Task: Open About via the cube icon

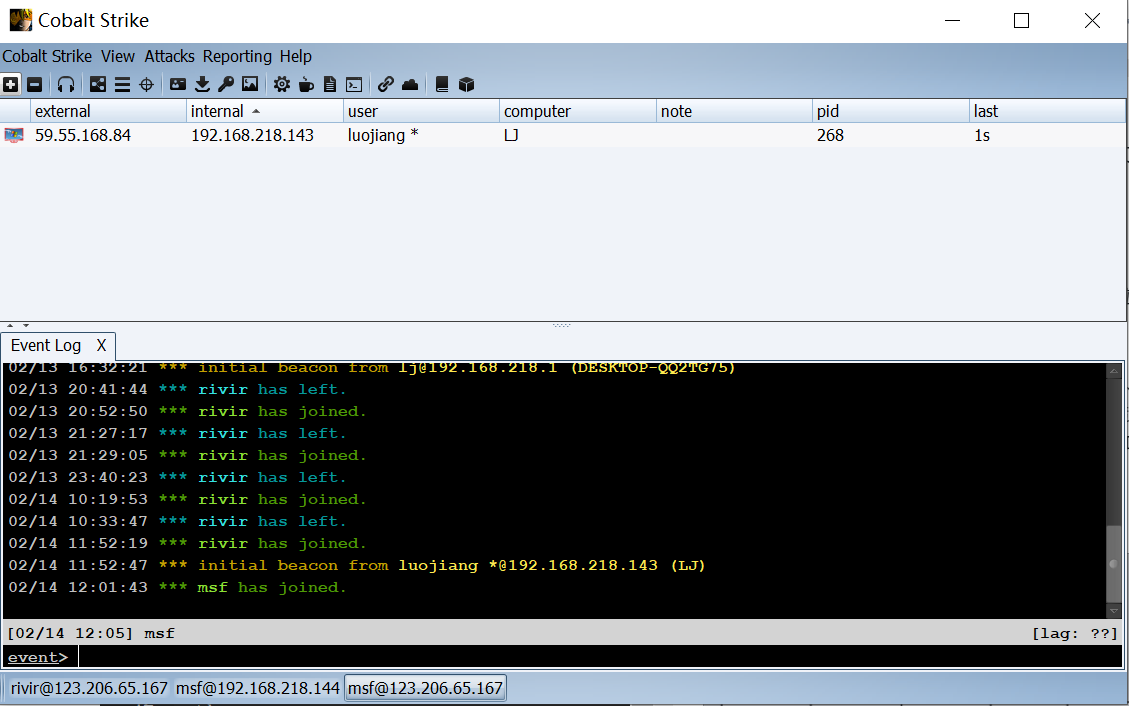Action: point(467,84)
